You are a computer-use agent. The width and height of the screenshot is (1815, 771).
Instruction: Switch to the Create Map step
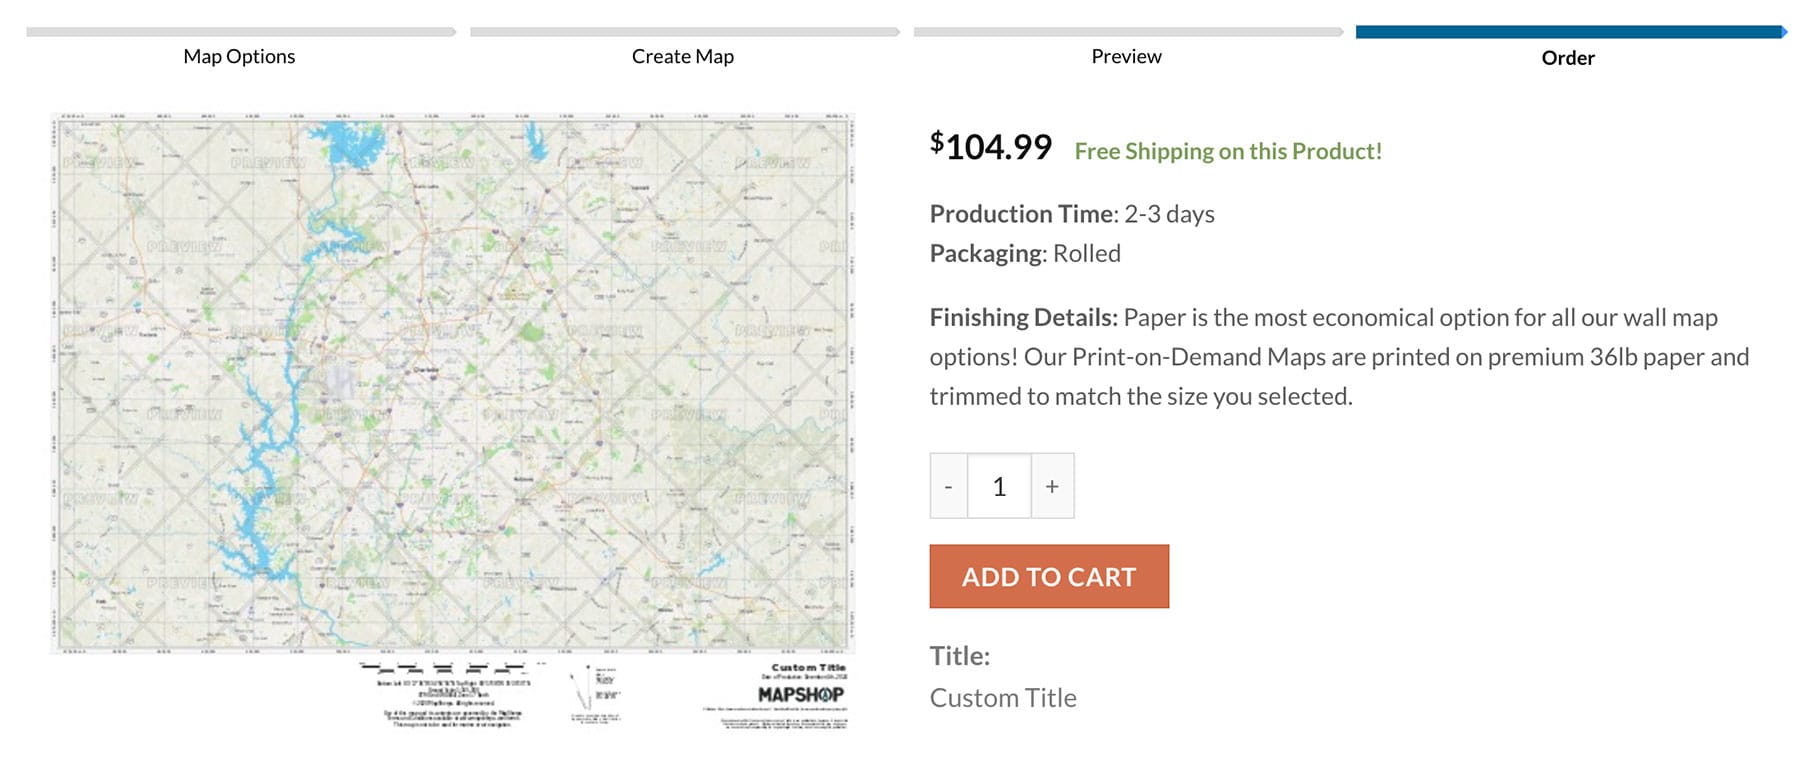point(683,56)
